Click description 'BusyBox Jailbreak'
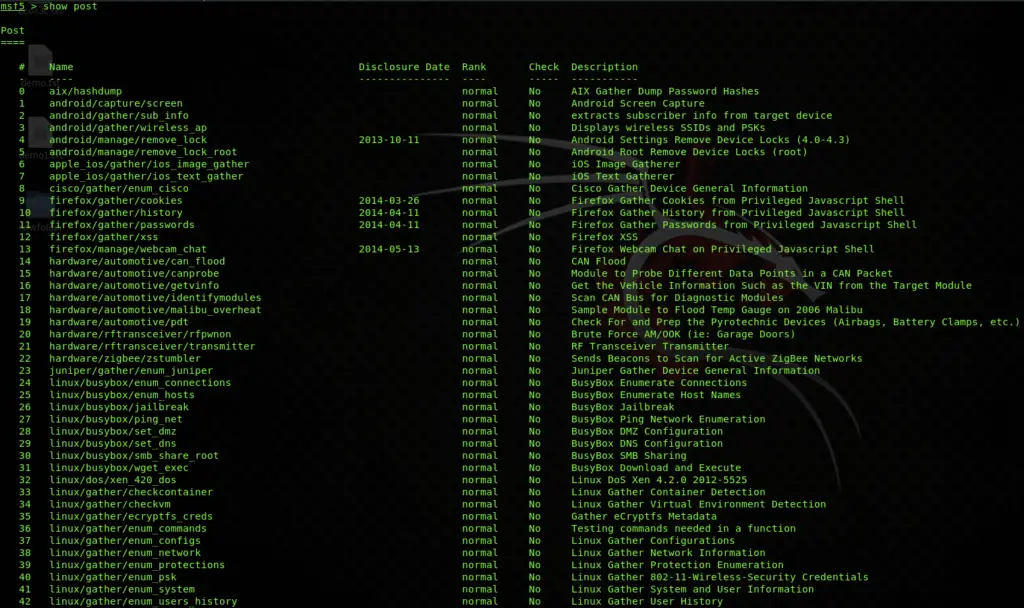 [x=622, y=408]
